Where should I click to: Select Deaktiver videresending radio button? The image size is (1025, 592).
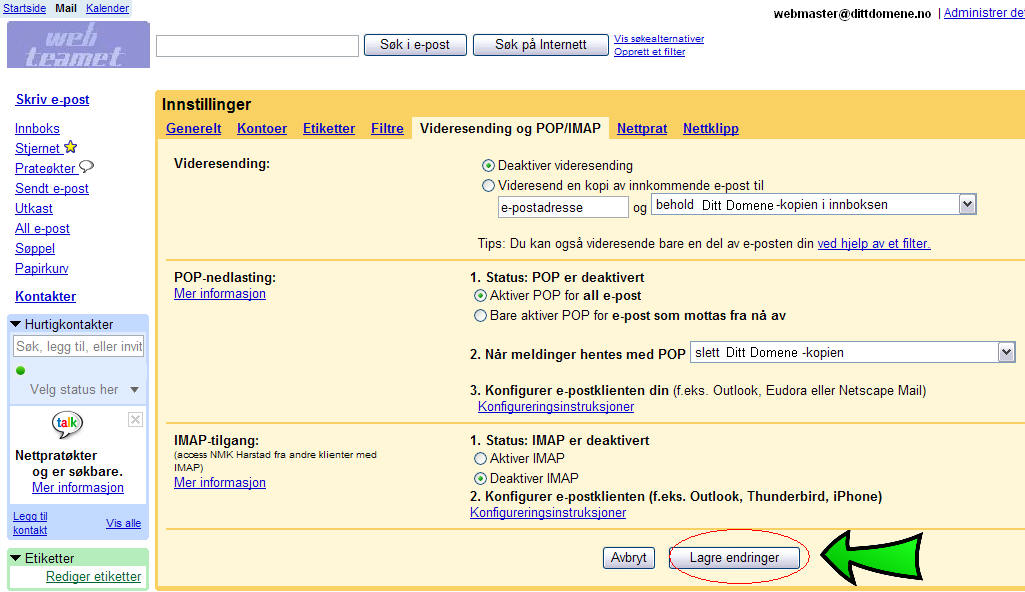point(488,165)
